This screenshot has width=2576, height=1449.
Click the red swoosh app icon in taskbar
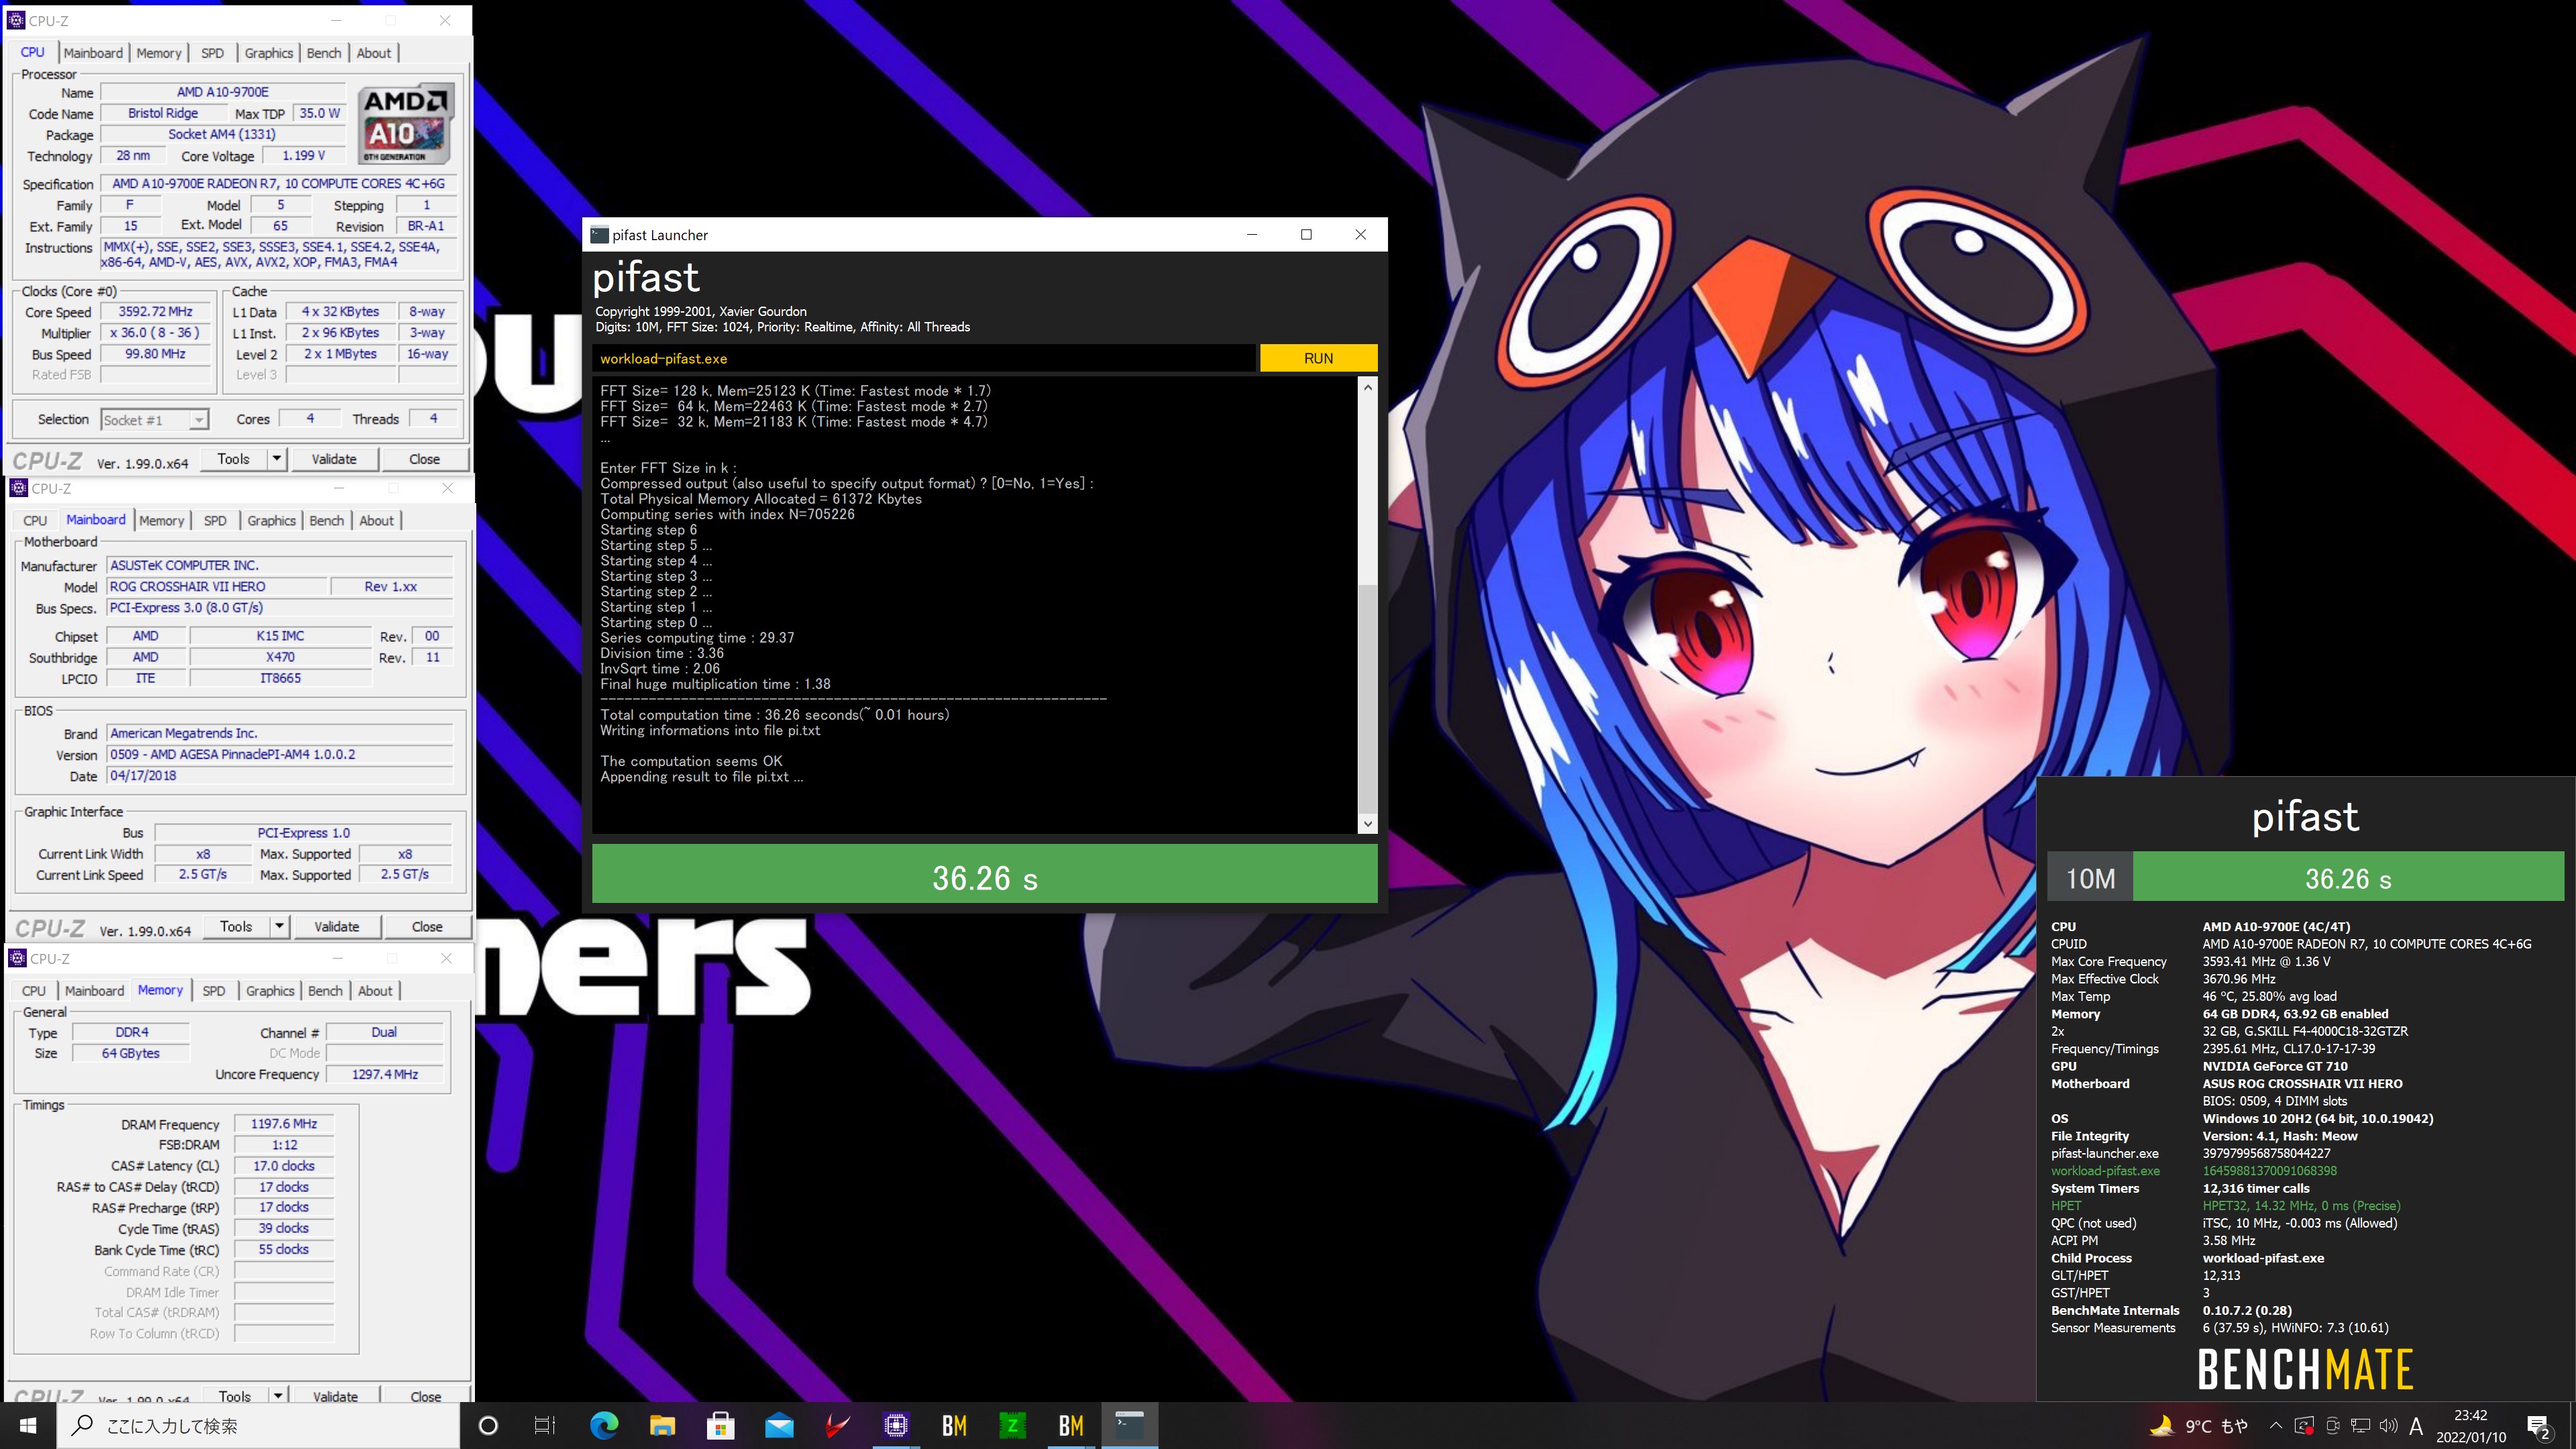click(837, 1425)
